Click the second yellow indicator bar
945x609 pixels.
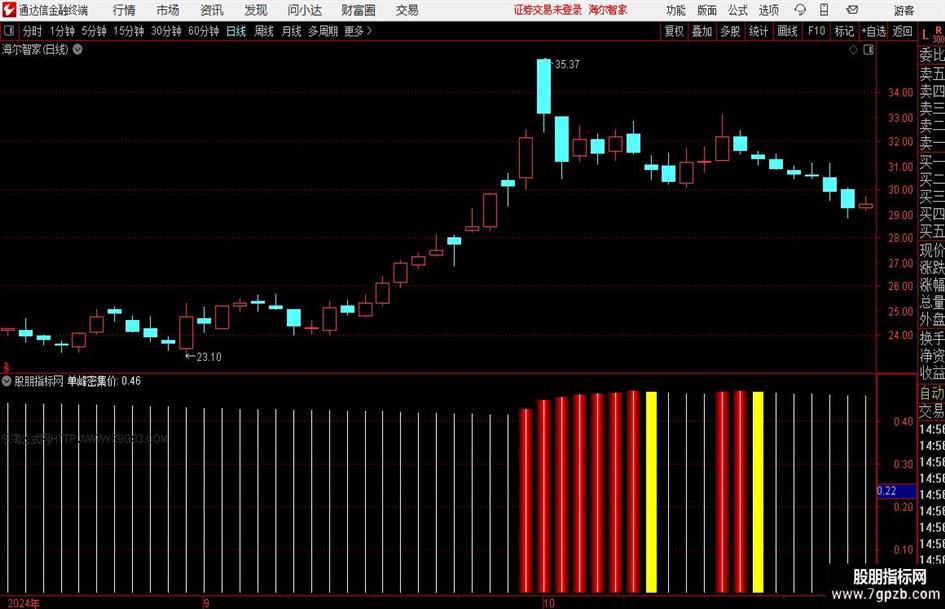point(758,492)
